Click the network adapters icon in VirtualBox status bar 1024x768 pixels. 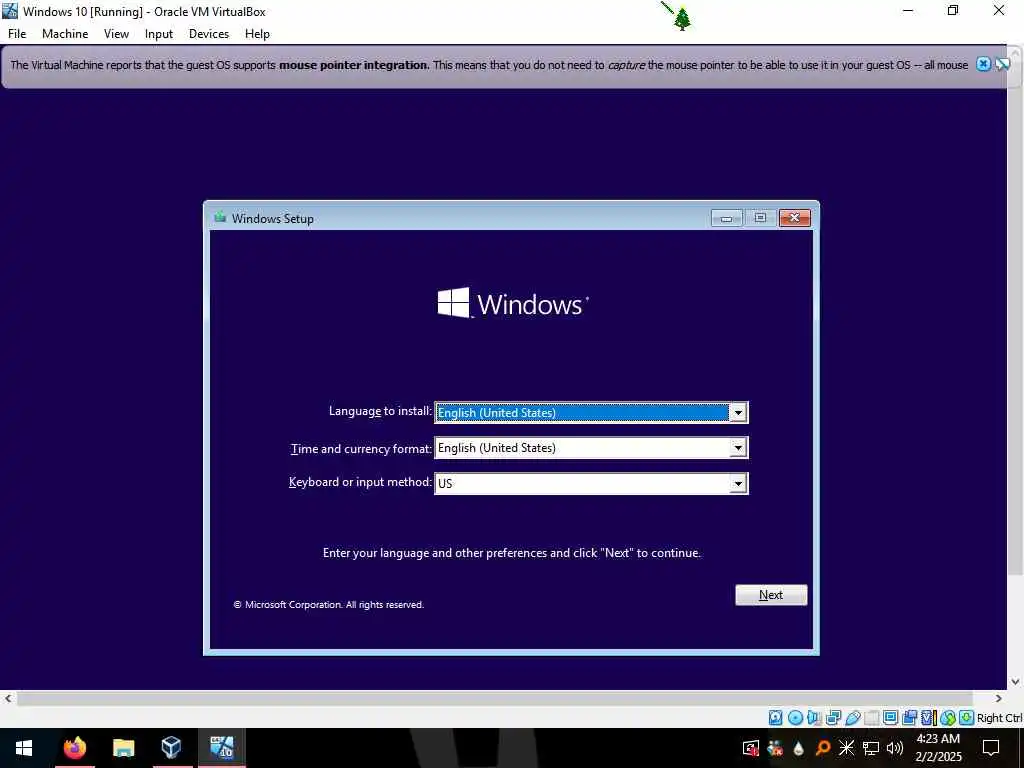[833, 718]
